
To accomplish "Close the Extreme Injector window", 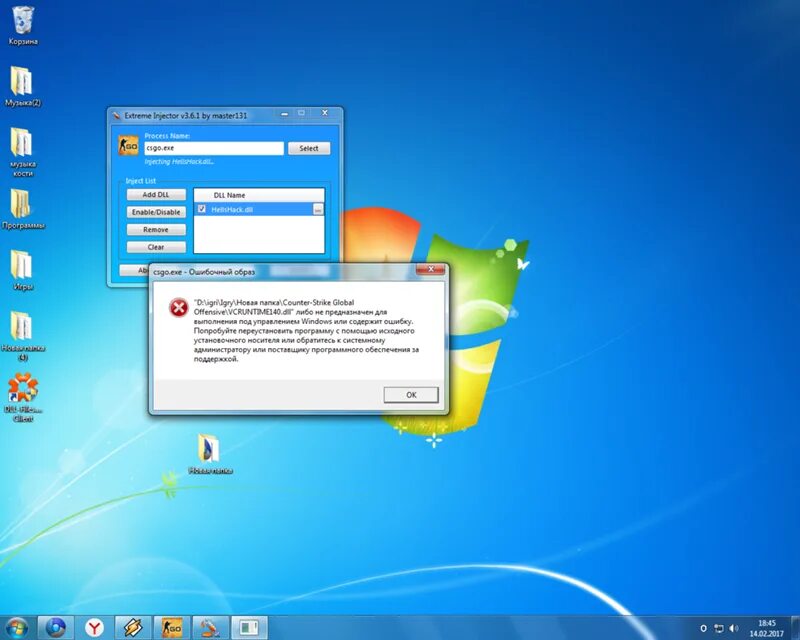I will pyautogui.click(x=325, y=113).
